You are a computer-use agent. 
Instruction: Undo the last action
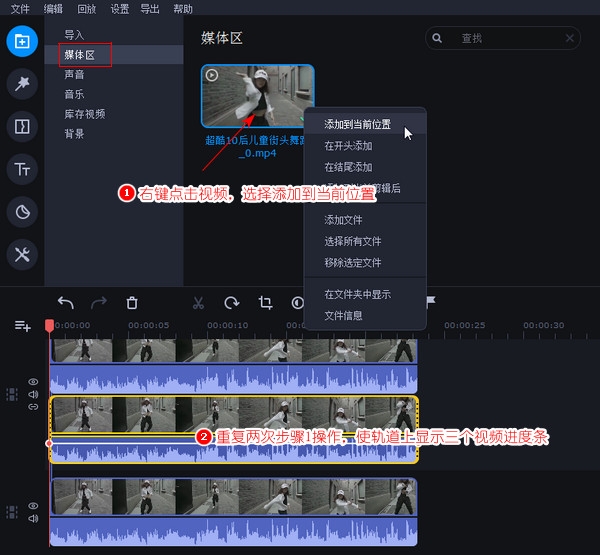click(66, 303)
